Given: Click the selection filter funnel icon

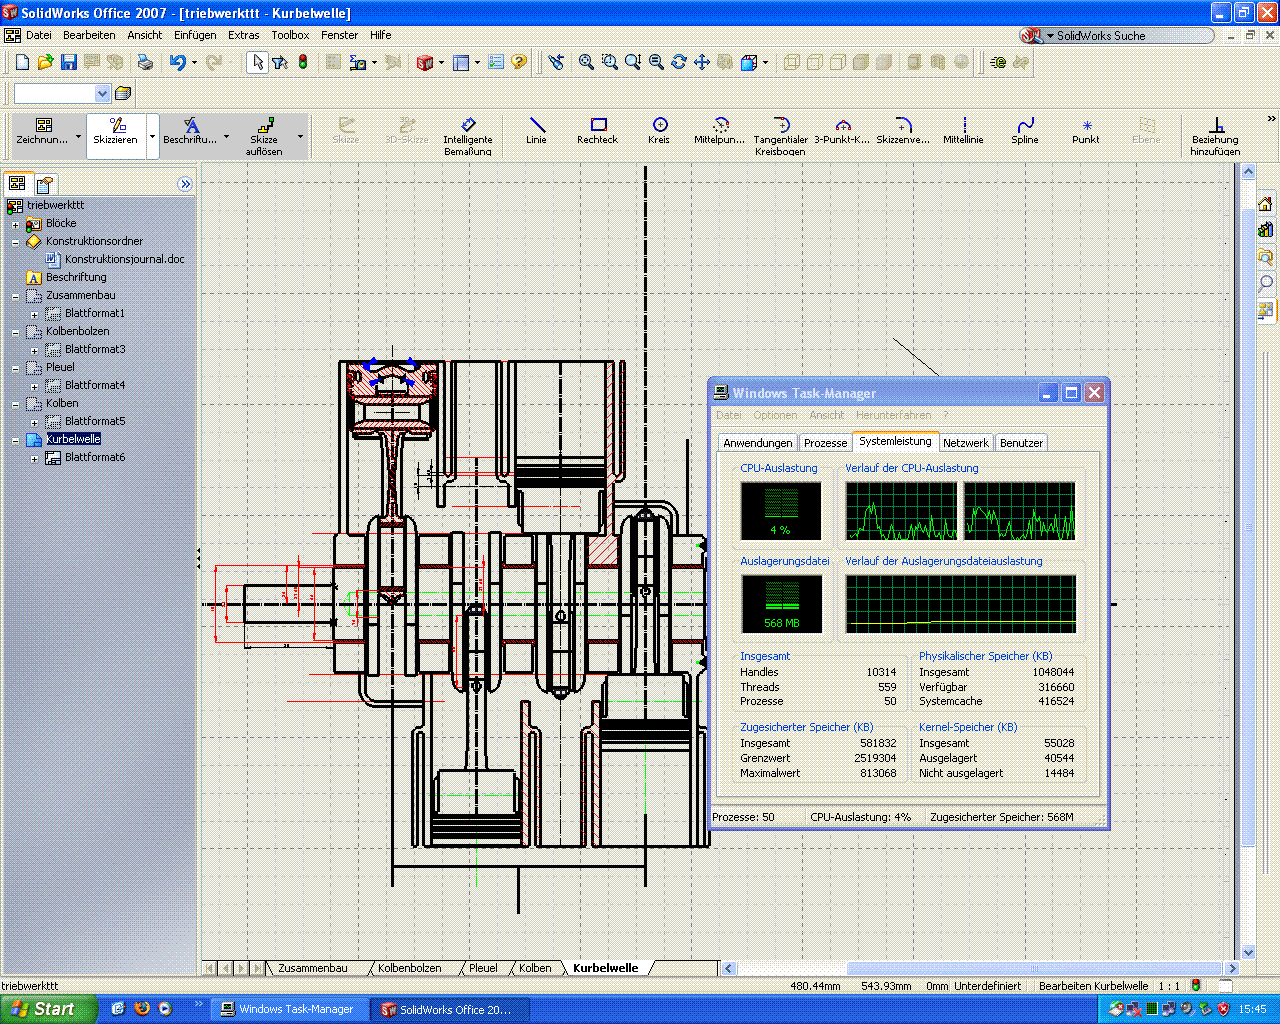Looking at the screenshot, I should pyautogui.click(x=281, y=62).
